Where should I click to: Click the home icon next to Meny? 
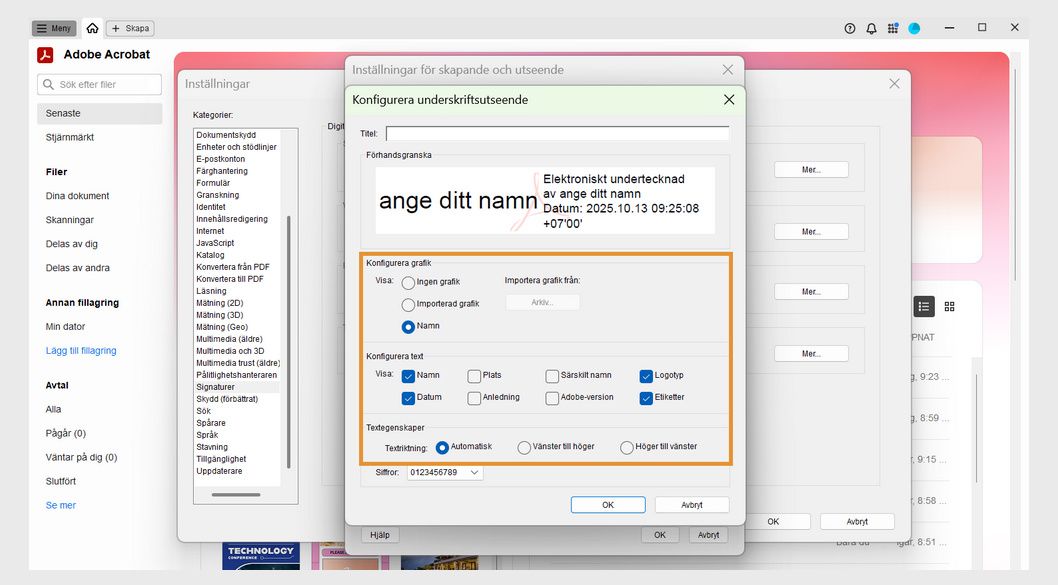pos(93,28)
